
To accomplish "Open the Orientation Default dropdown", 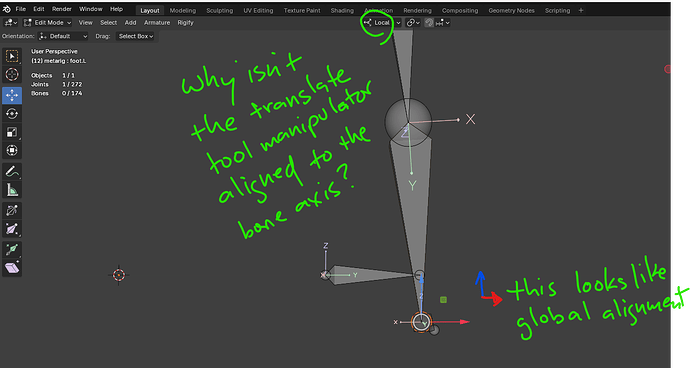I will (63, 37).
